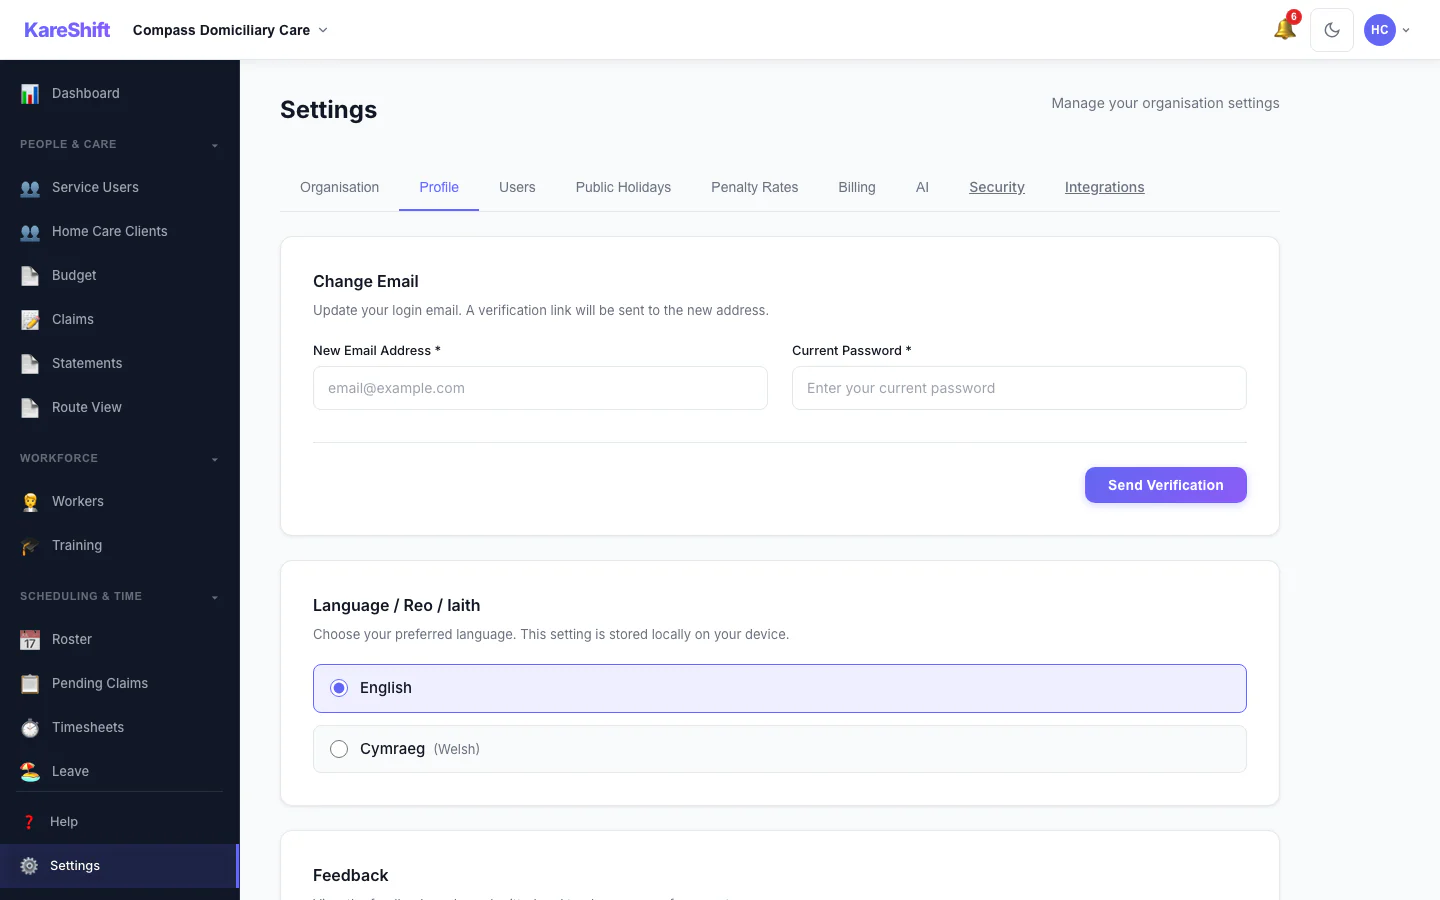Image resolution: width=1440 pixels, height=900 pixels.
Task: Switch to the Users tab
Action: tap(517, 187)
